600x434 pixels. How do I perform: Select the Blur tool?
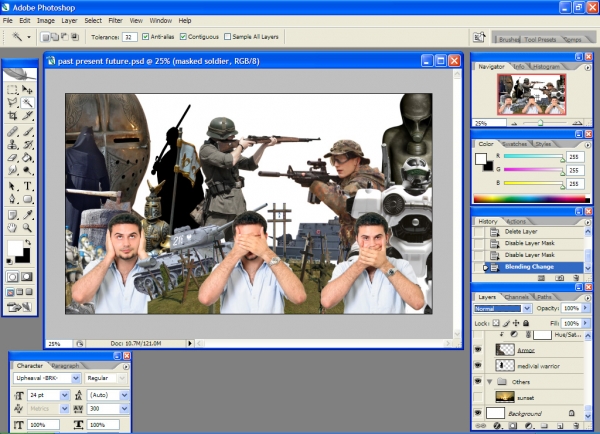[x=13, y=170]
